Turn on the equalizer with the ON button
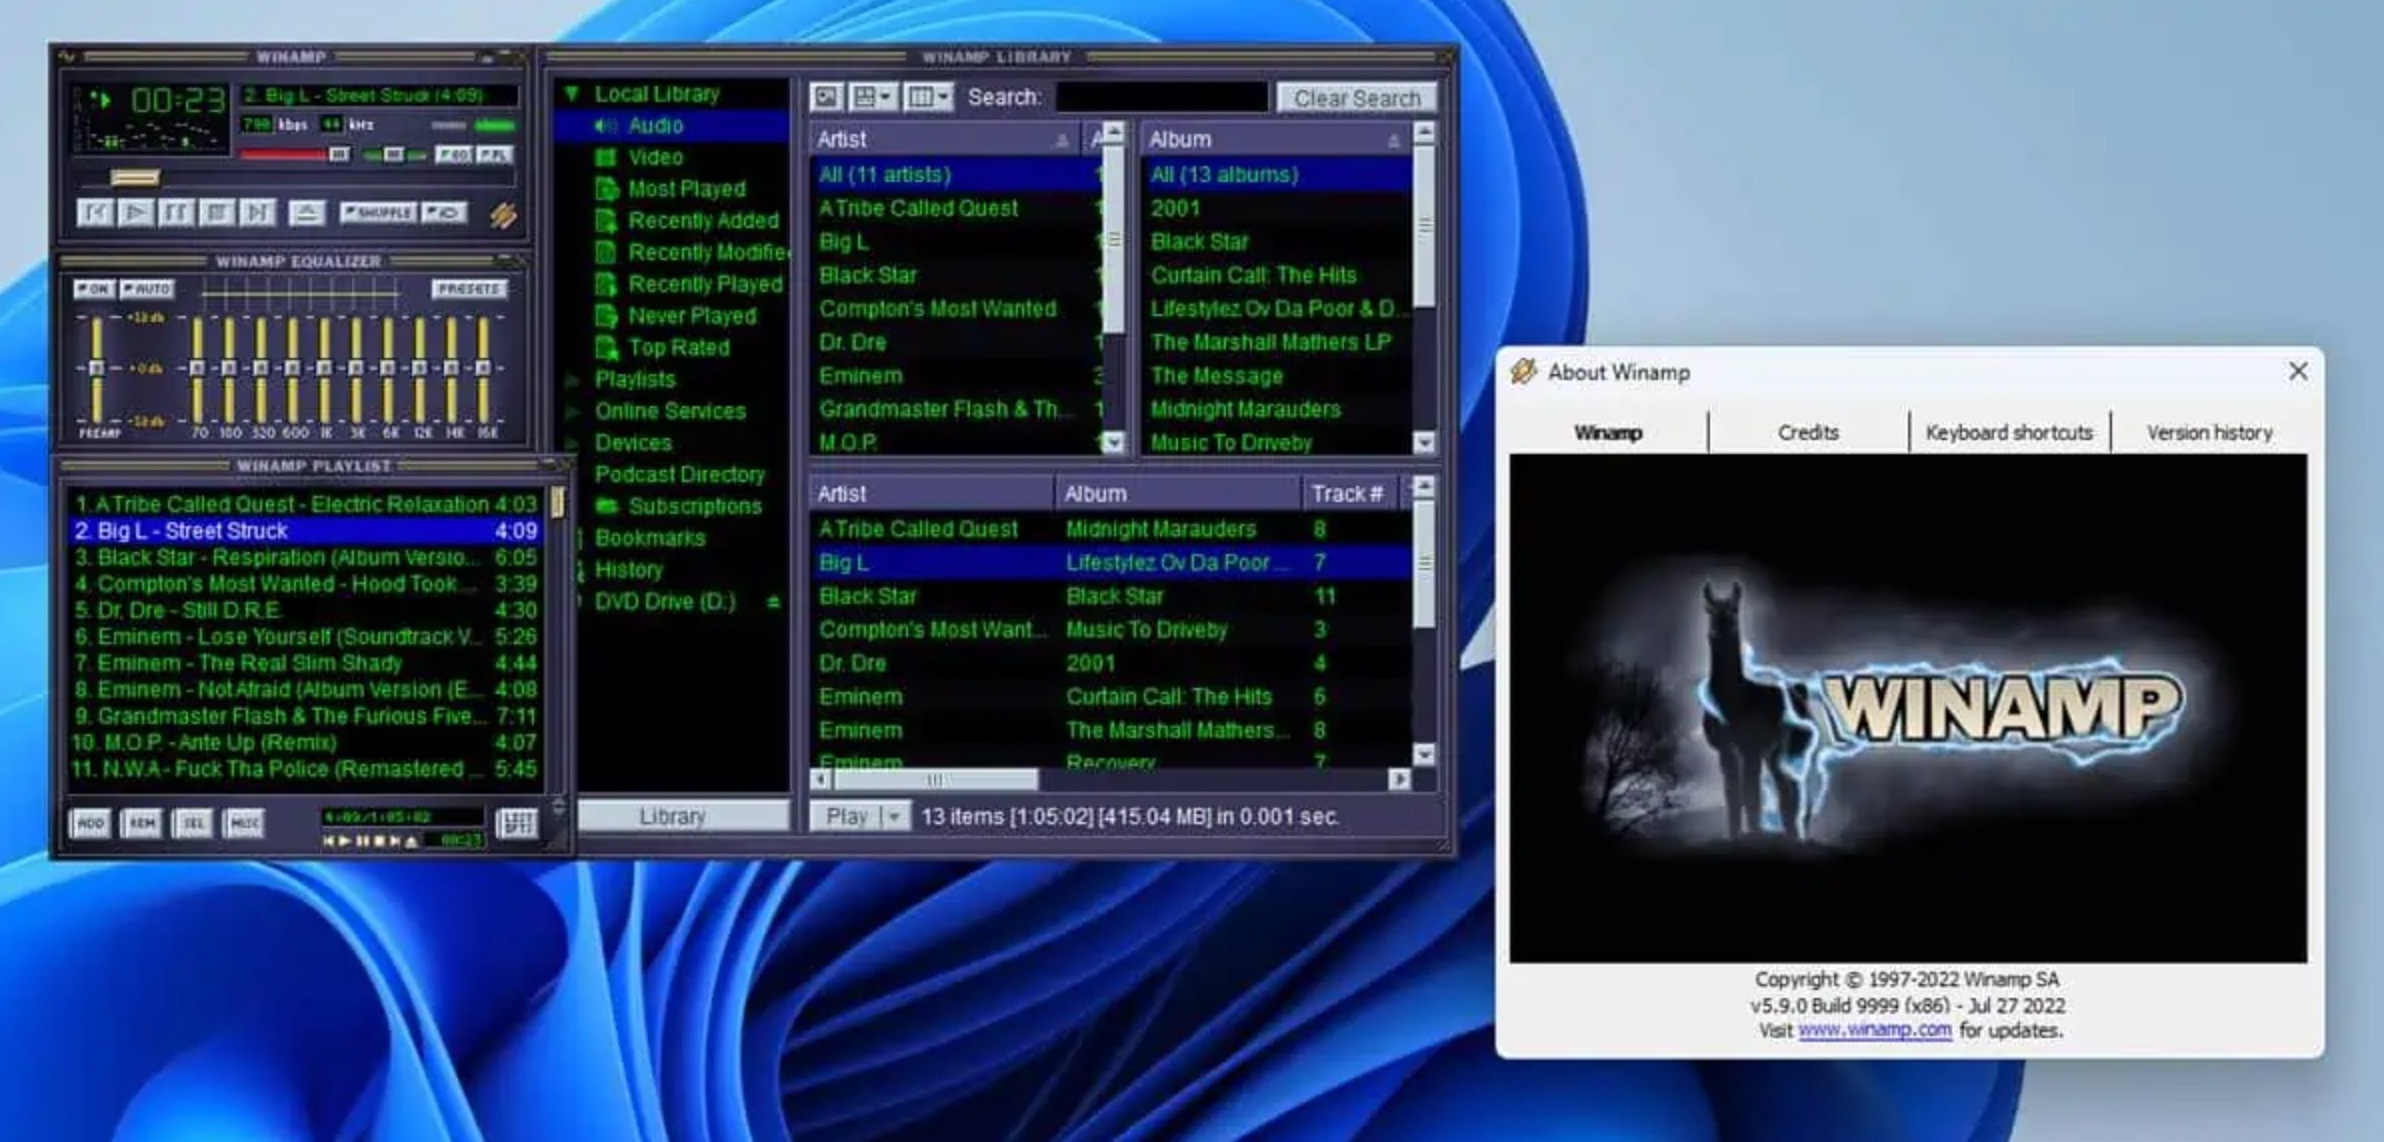 [x=93, y=289]
